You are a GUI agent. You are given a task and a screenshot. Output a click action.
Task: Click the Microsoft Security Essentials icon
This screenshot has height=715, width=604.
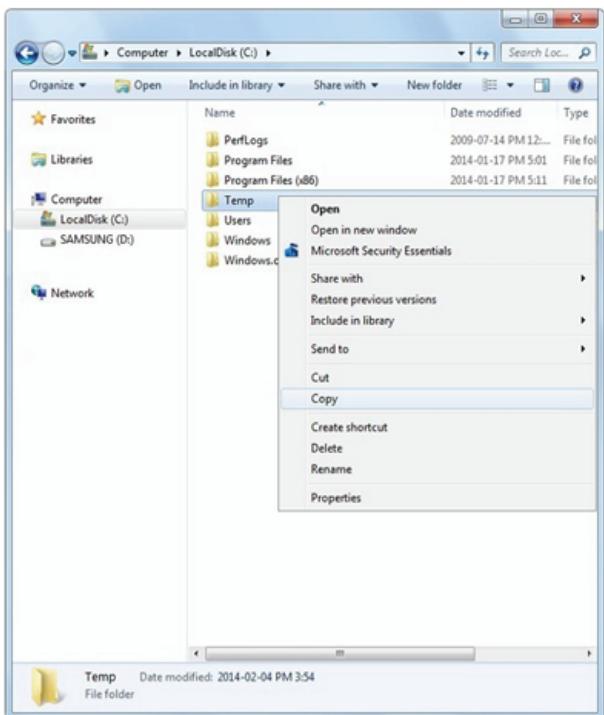click(292, 250)
